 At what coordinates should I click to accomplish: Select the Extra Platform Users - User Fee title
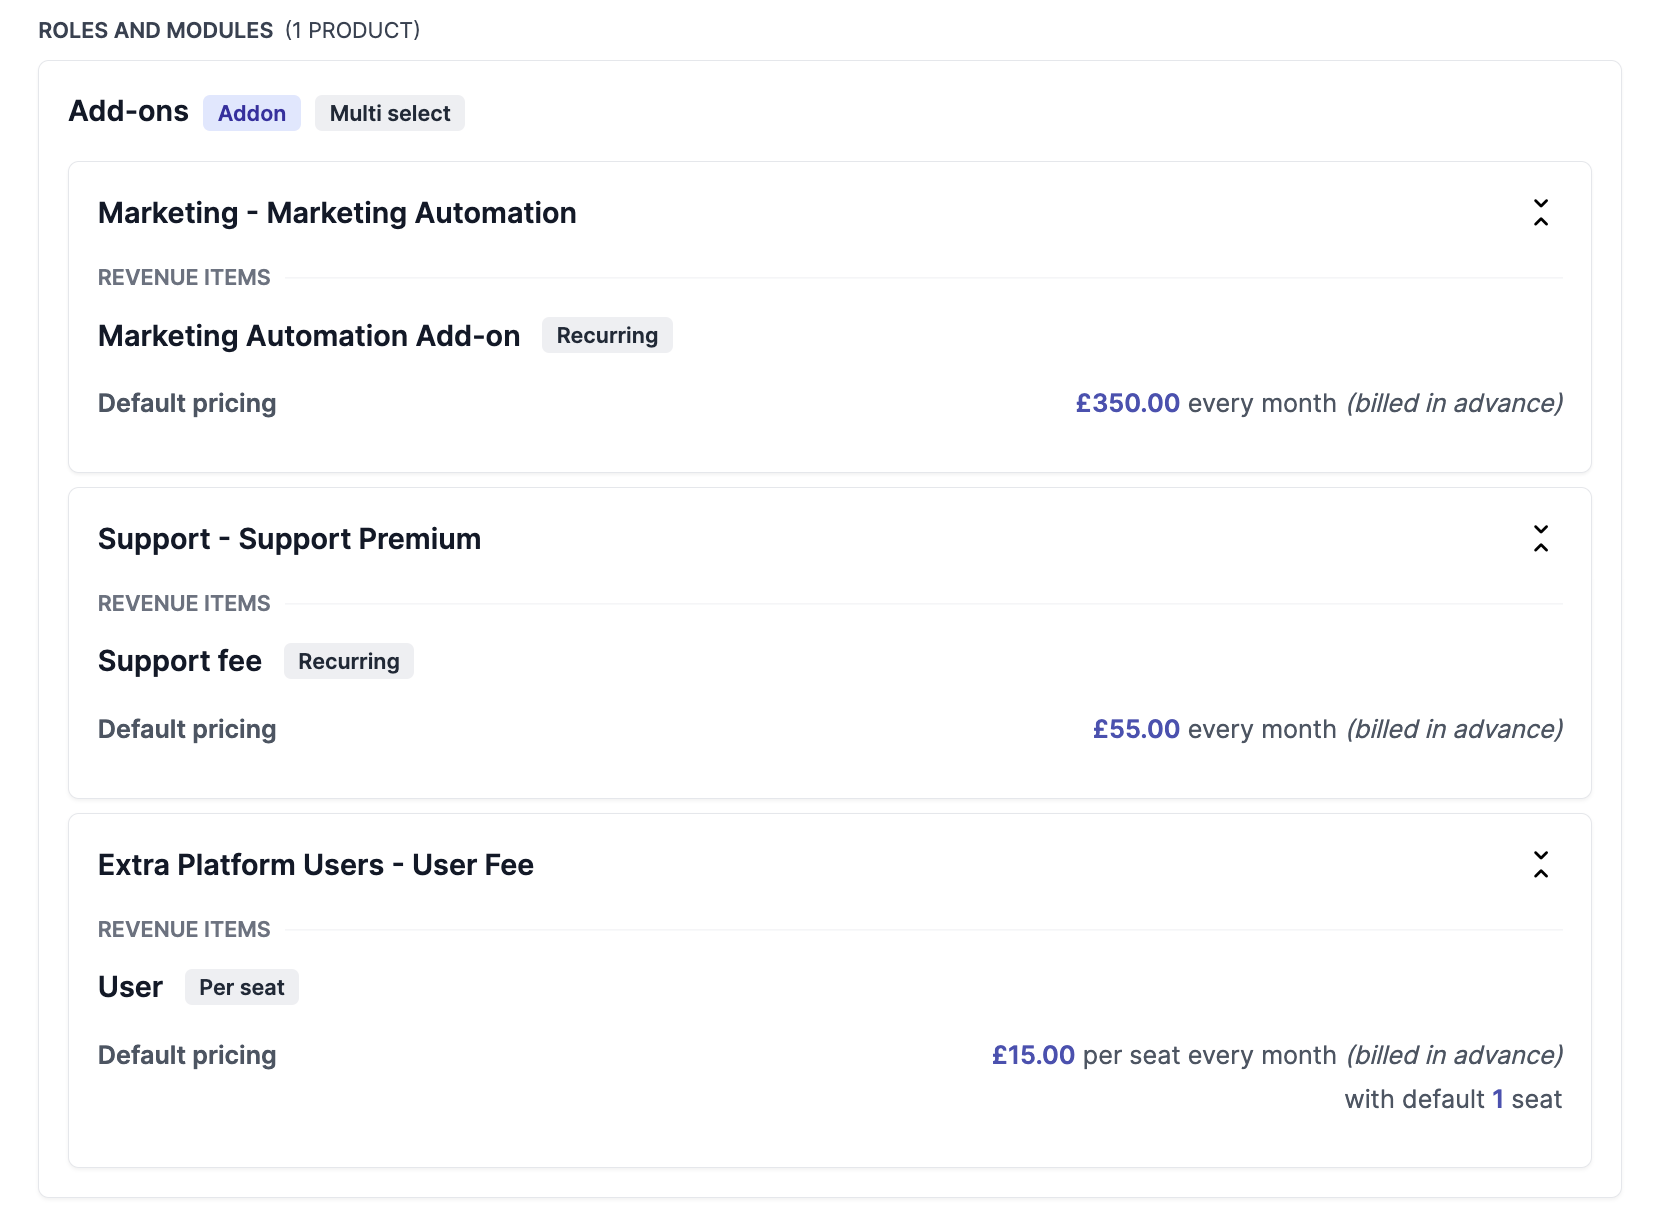coord(315,865)
